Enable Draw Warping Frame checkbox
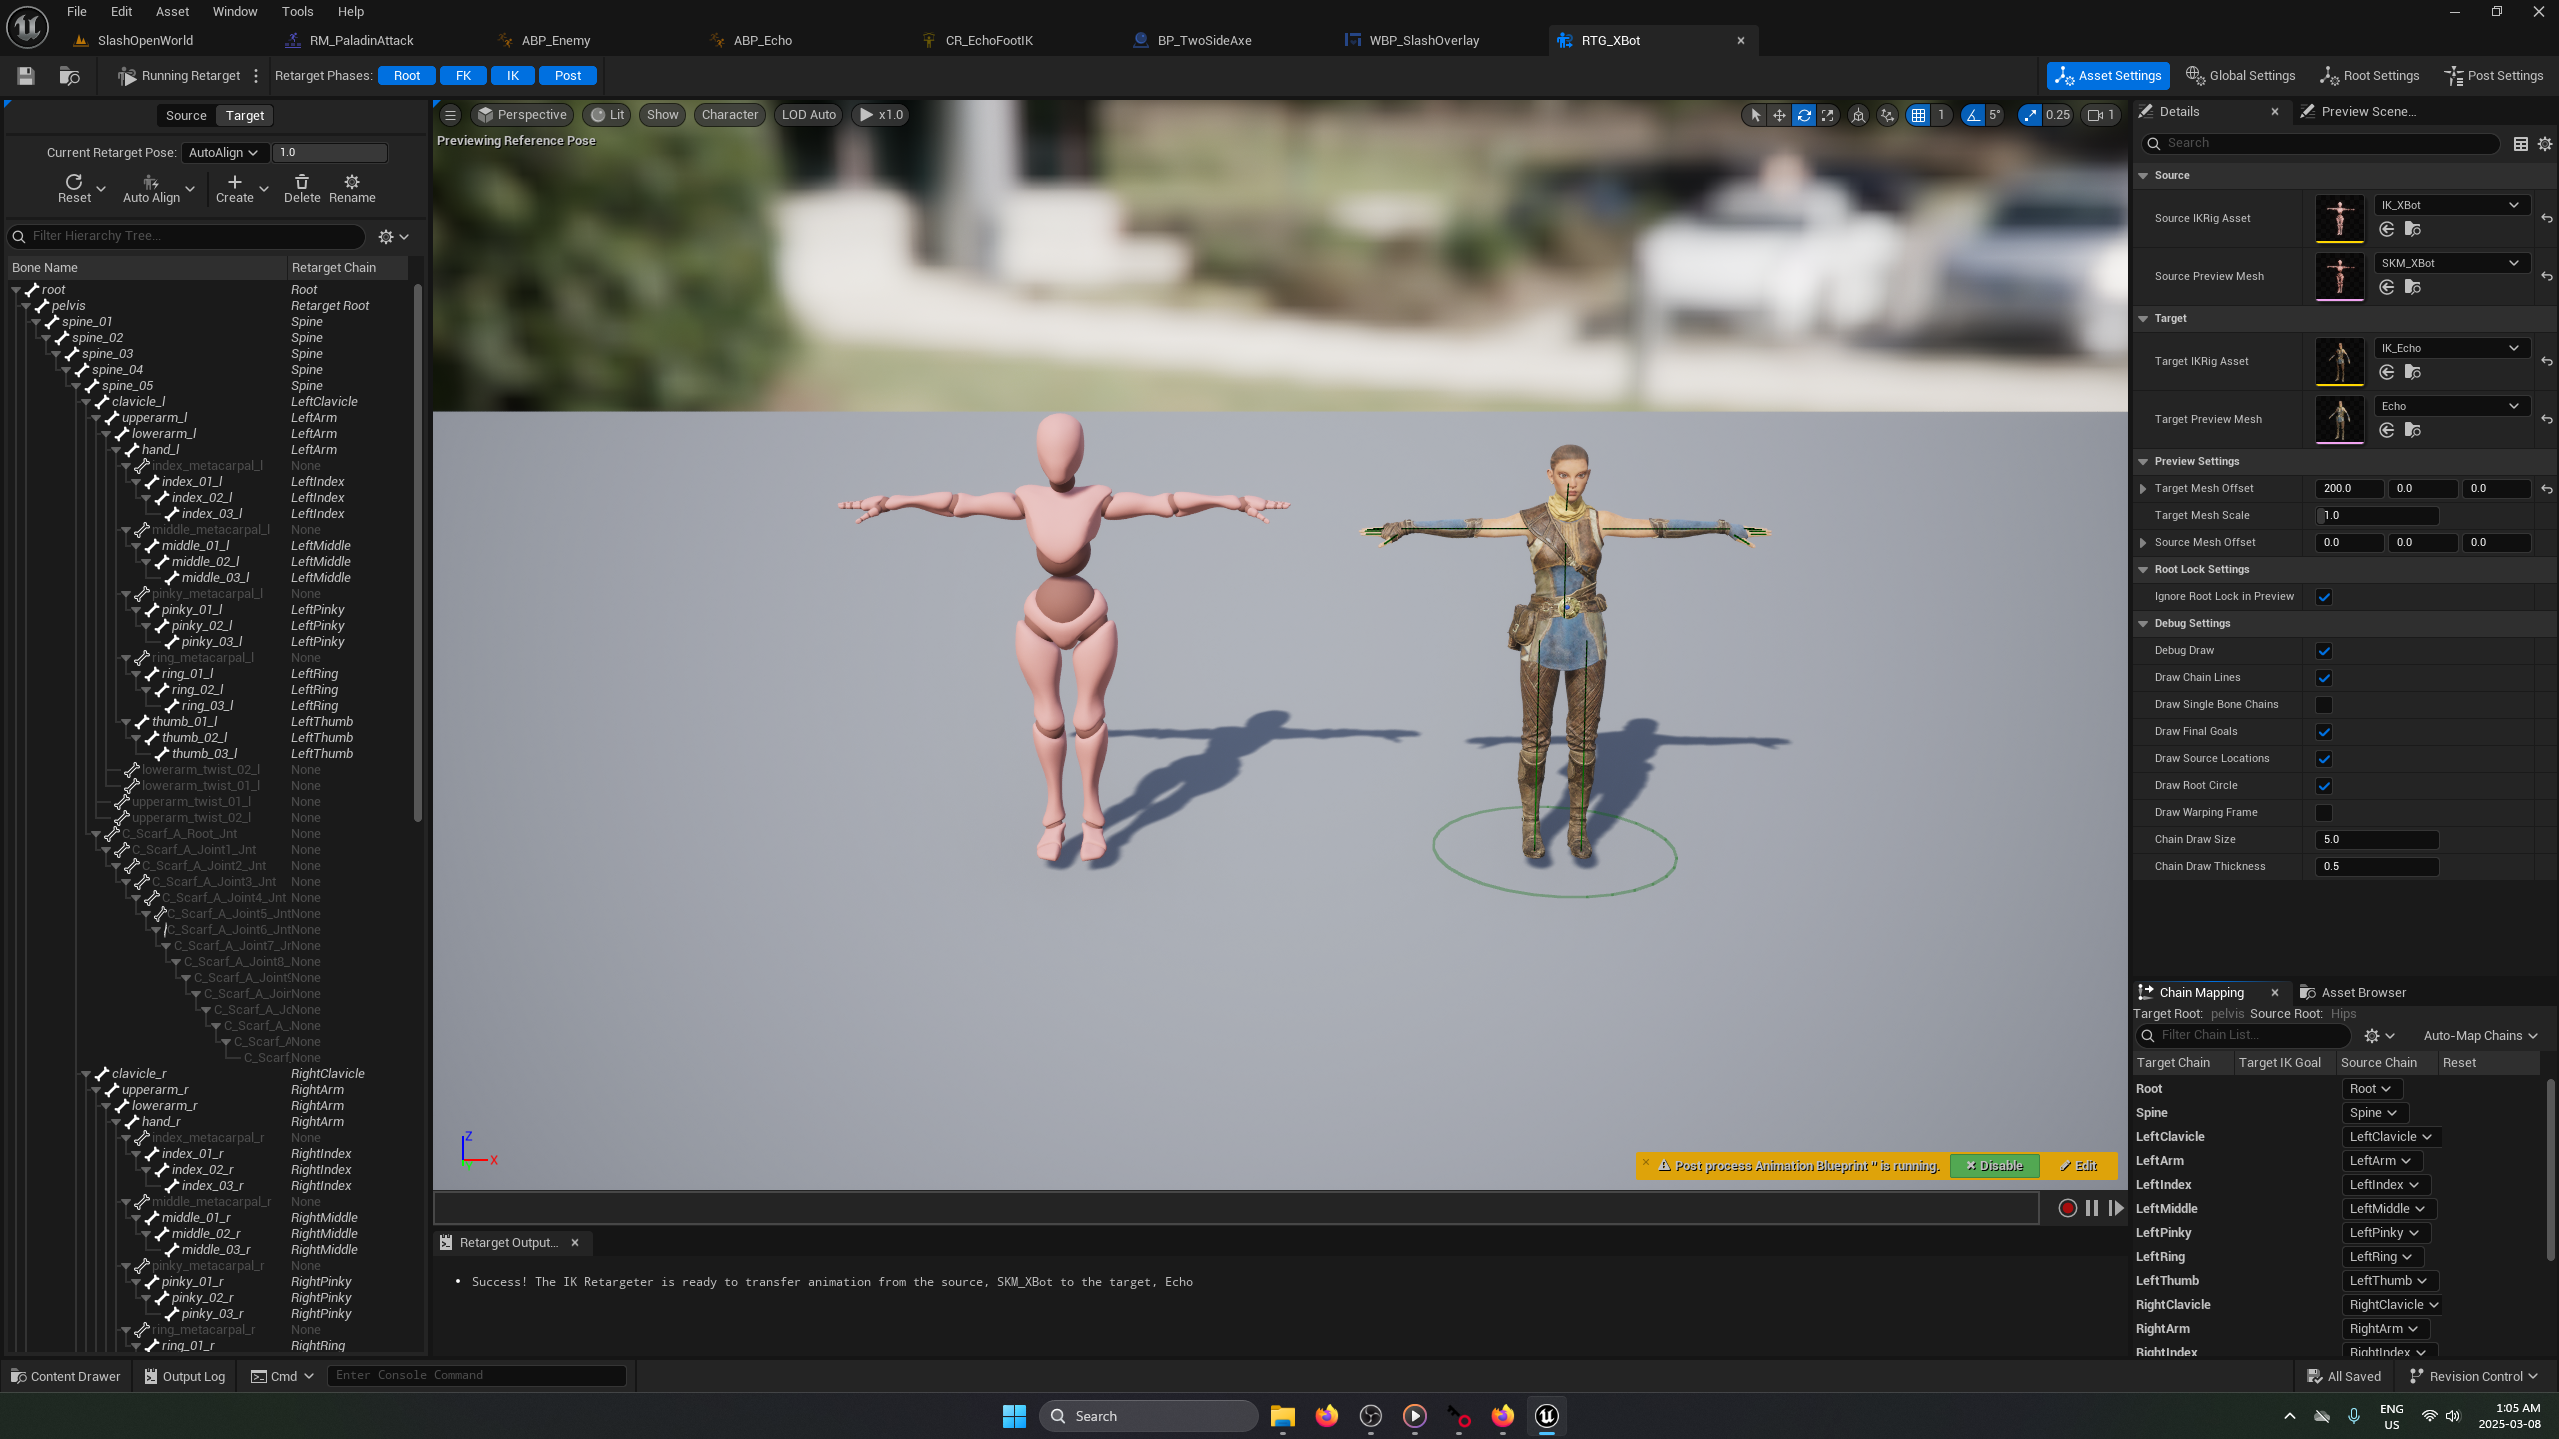This screenshot has width=2559, height=1439. (x=2324, y=813)
